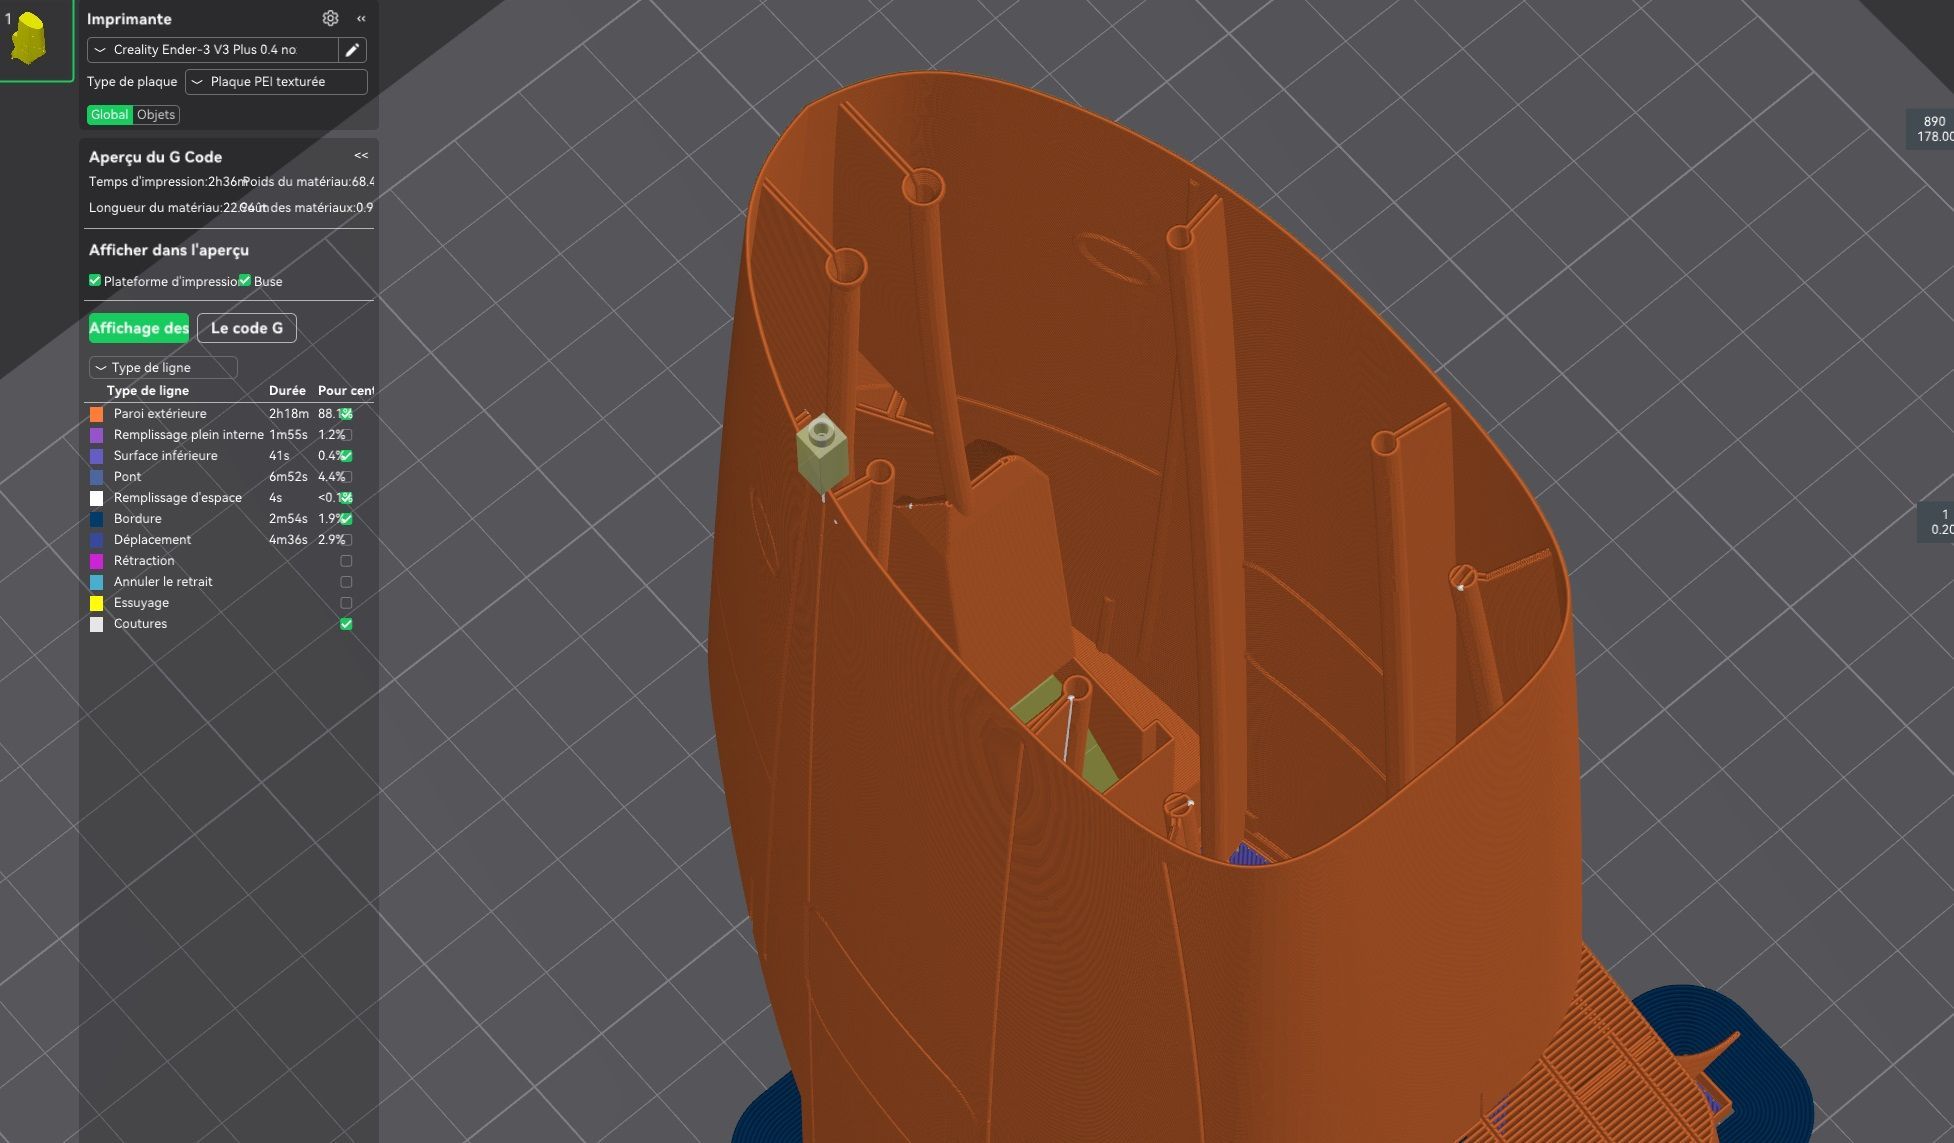Click the Durée column header
This screenshot has height=1143, width=1954.
point(287,391)
